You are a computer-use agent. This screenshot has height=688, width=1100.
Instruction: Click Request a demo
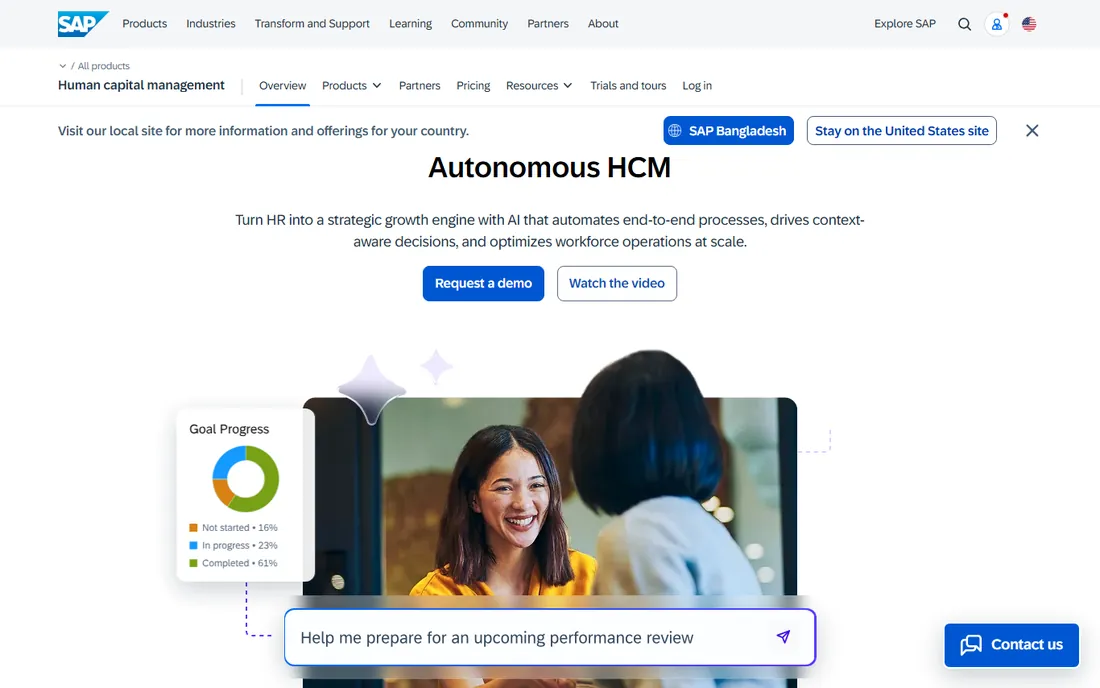[483, 283]
